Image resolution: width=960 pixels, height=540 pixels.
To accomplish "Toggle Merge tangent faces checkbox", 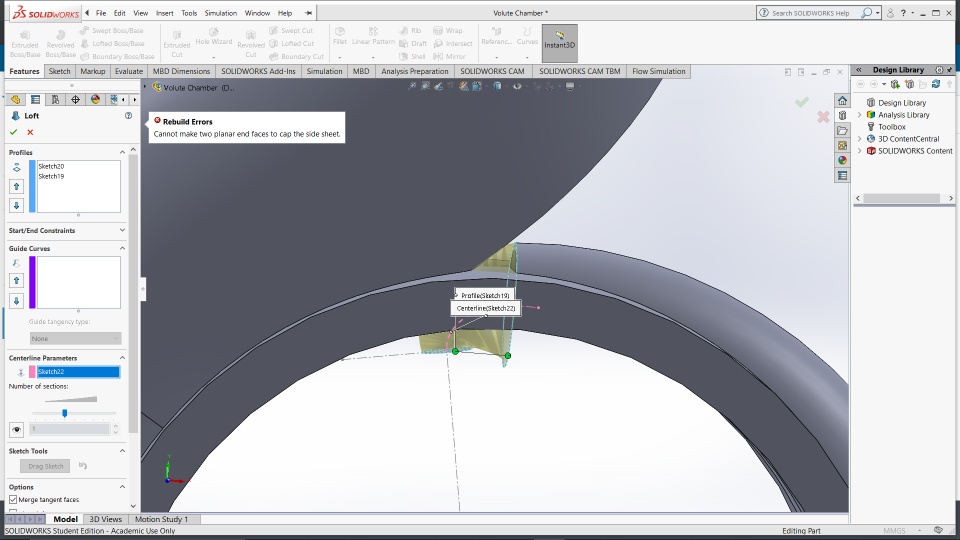I will point(13,499).
